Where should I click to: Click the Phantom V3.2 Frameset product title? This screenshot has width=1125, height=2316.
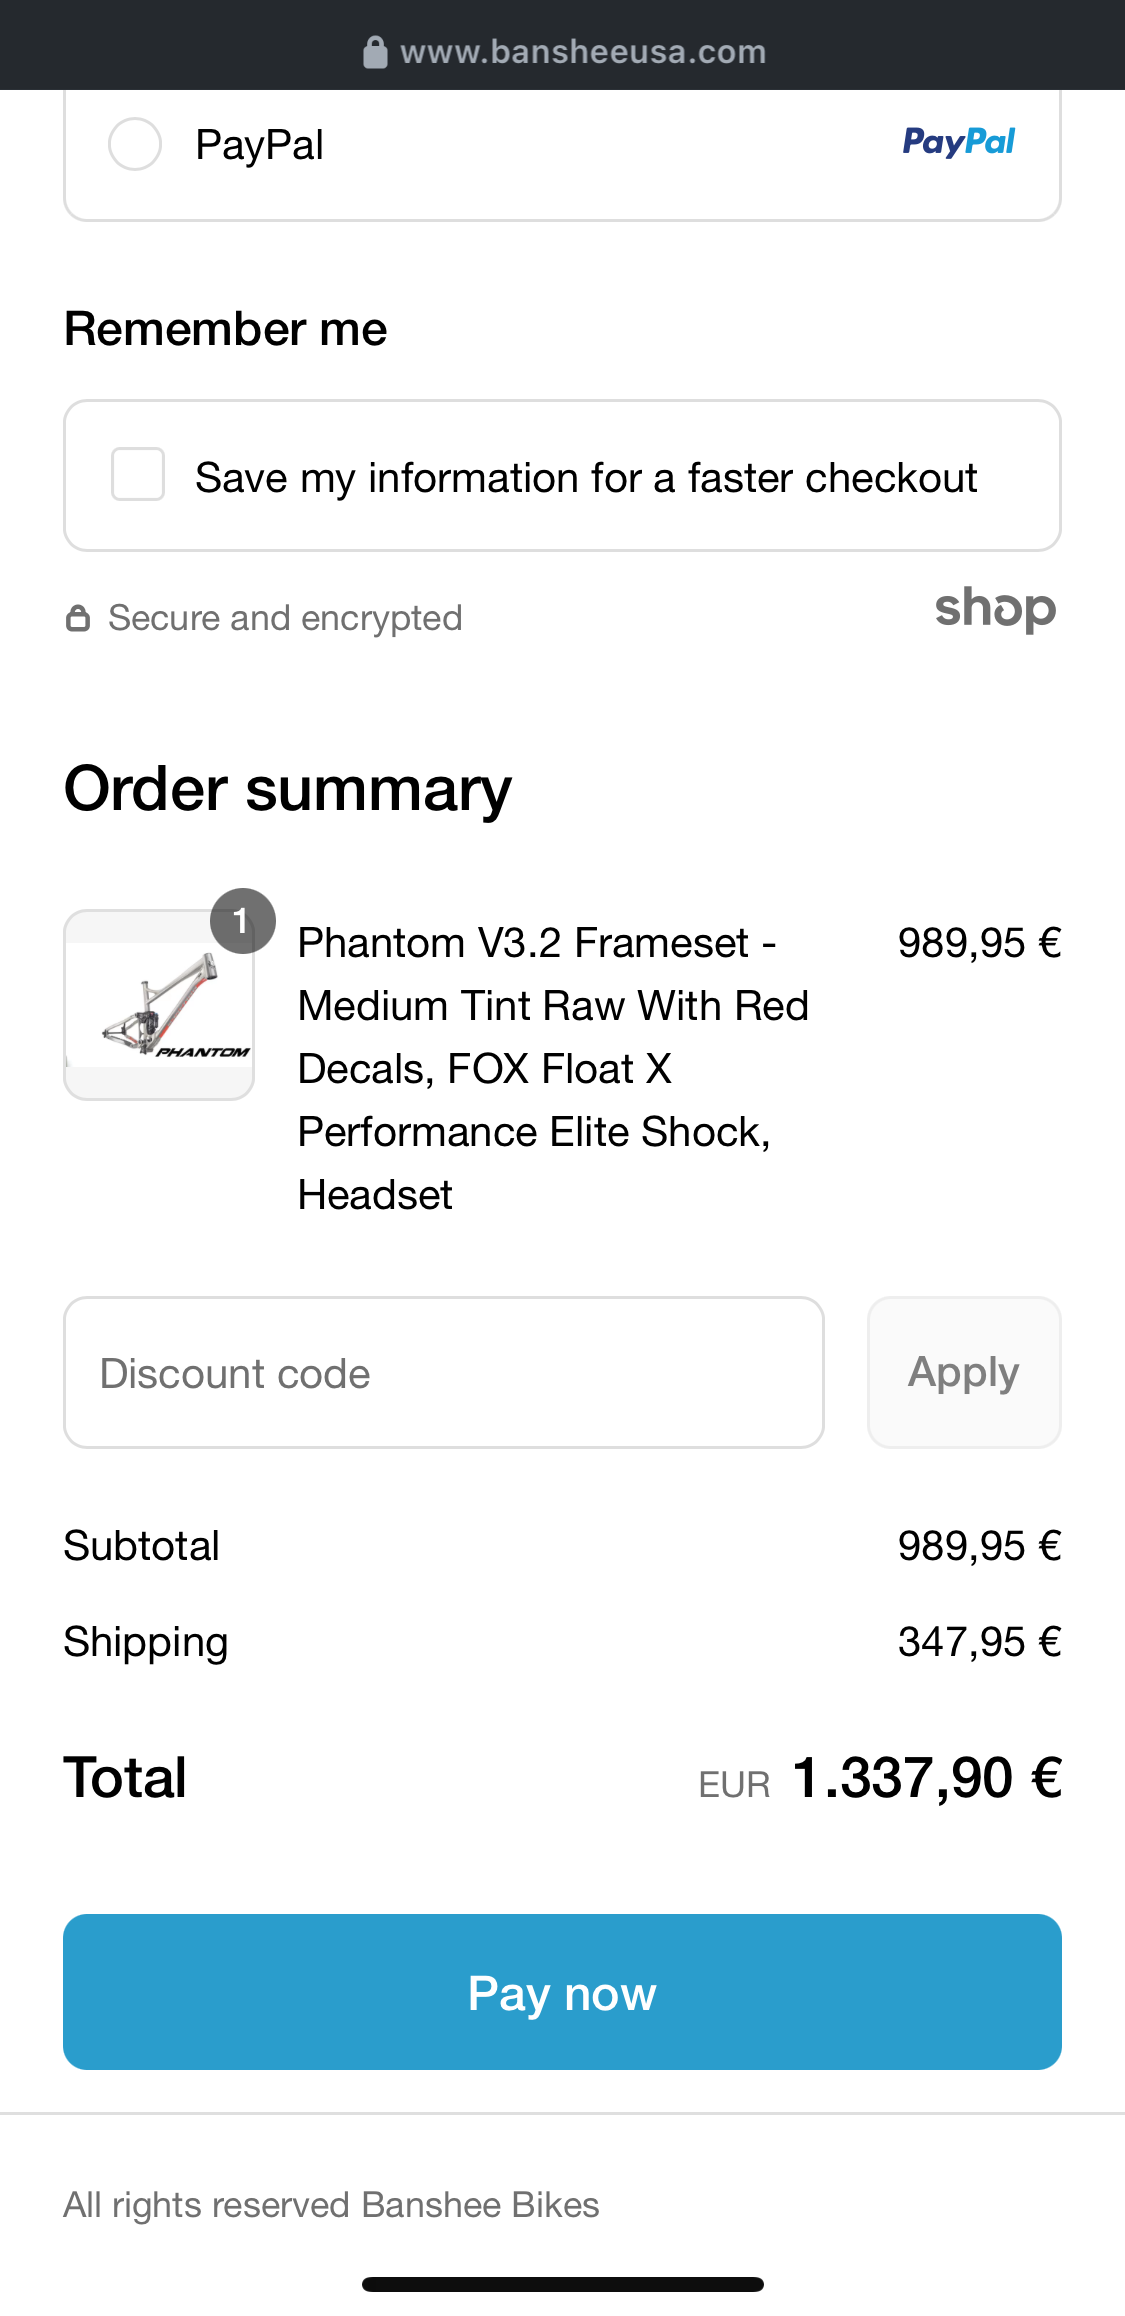point(552,1068)
